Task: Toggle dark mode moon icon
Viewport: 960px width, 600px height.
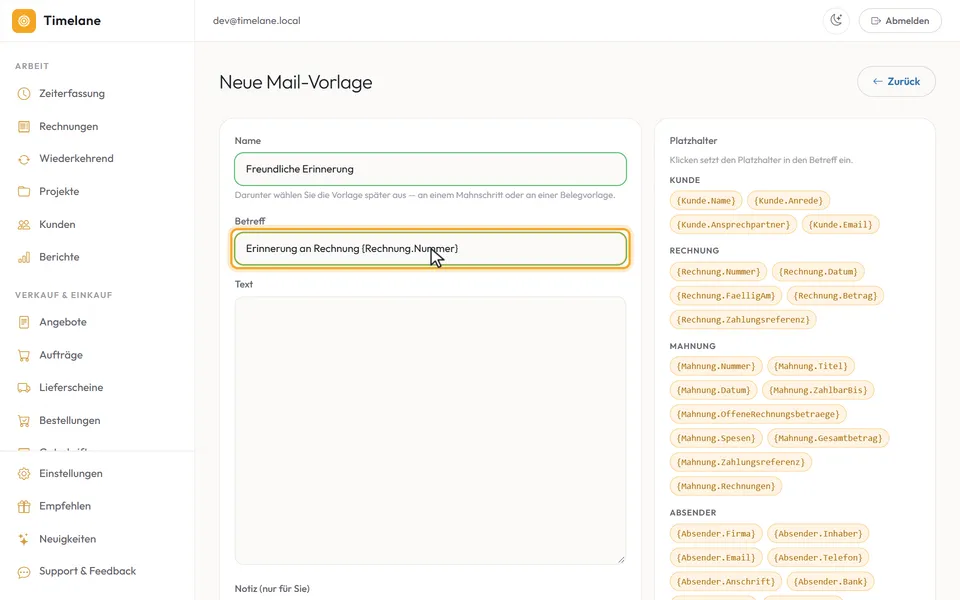Action: [836, 21]
